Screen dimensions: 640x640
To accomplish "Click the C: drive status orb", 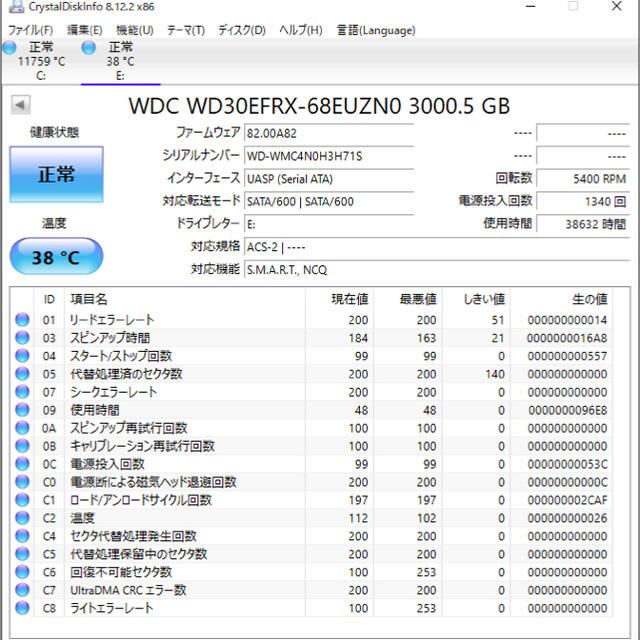I will point(9,48).
